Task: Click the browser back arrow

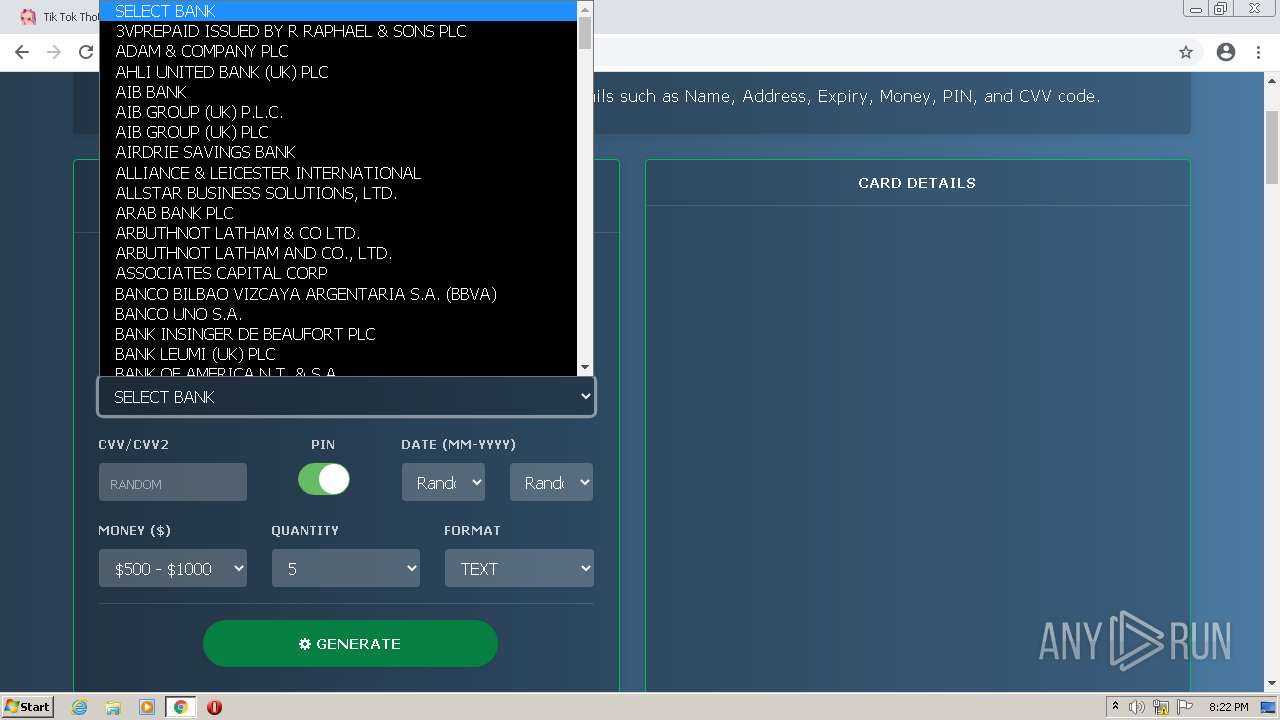Action: tap(22, 52)
